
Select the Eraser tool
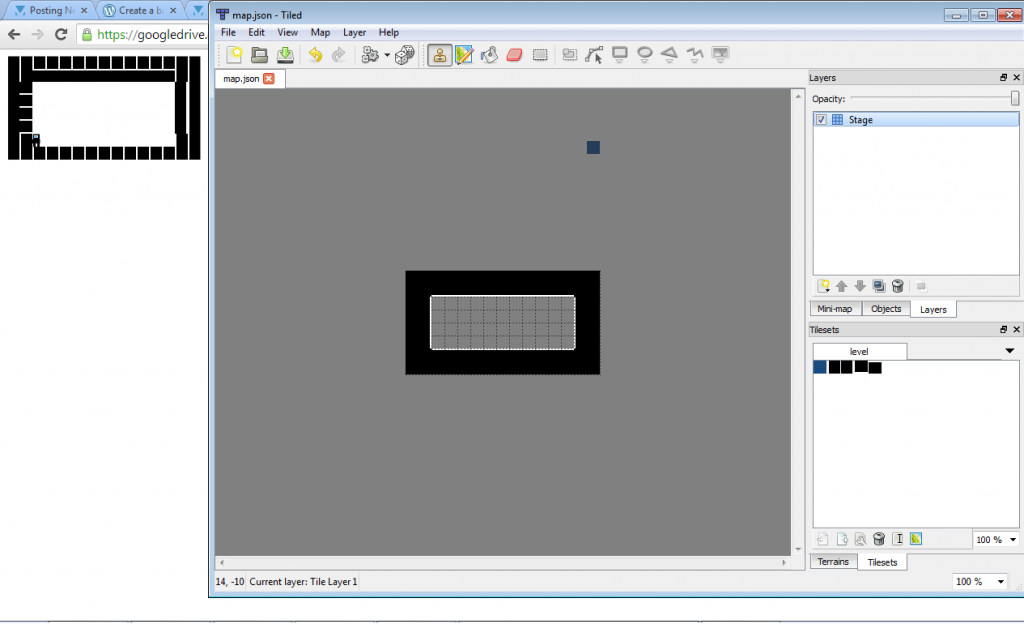[x=514, y=55]
